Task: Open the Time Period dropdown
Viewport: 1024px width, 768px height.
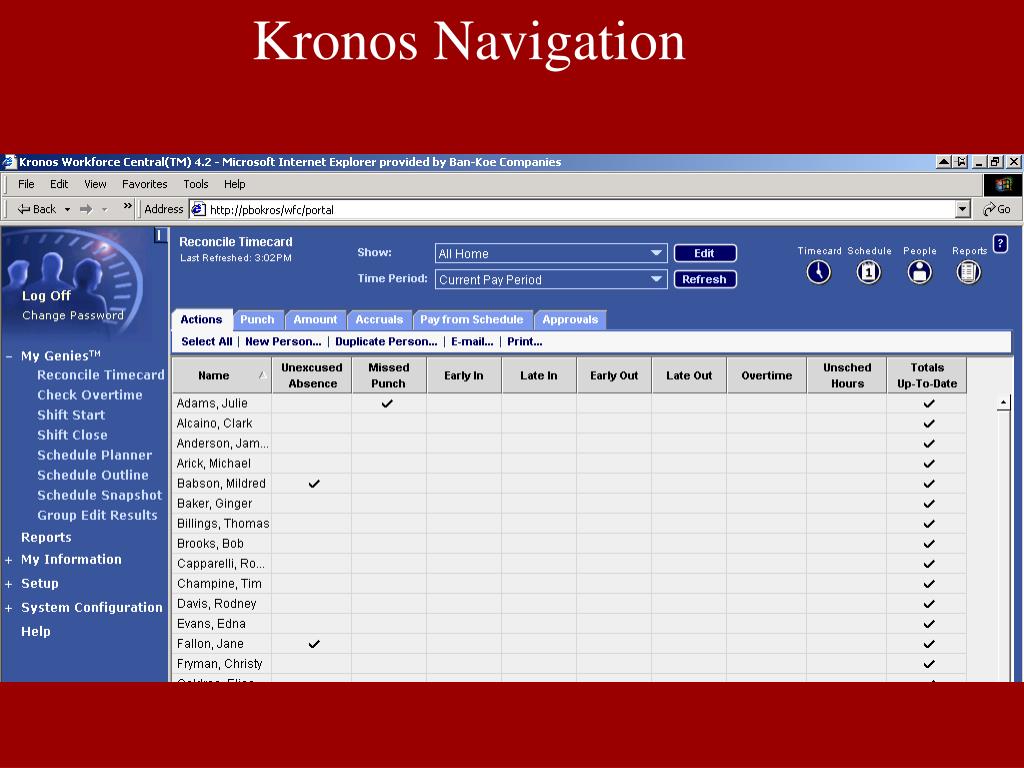Action: (551, 280)
